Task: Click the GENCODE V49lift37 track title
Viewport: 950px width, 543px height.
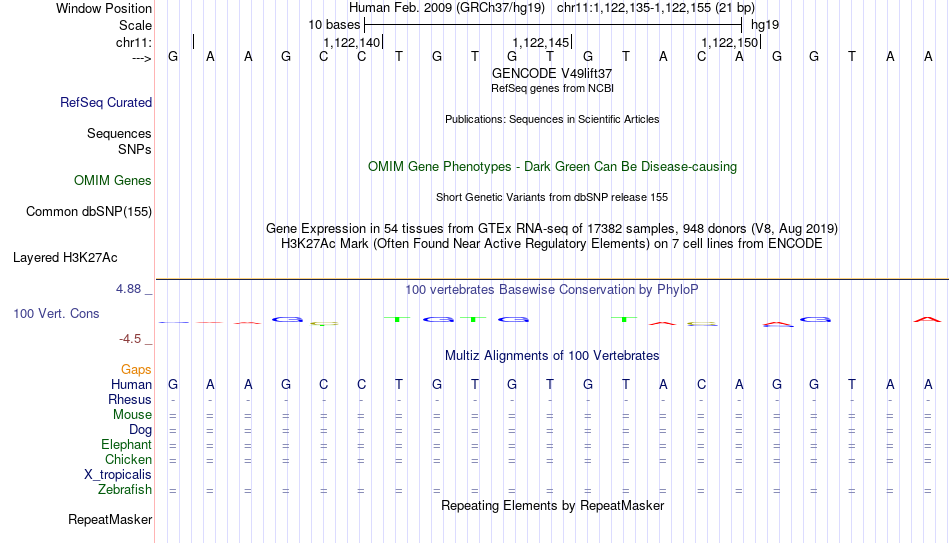Action: 552,73
